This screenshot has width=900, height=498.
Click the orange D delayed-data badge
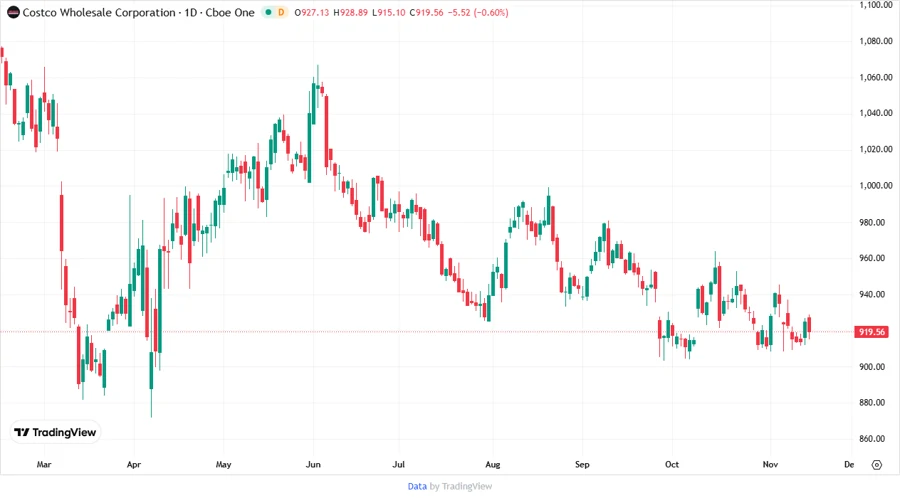pos(281,12)
